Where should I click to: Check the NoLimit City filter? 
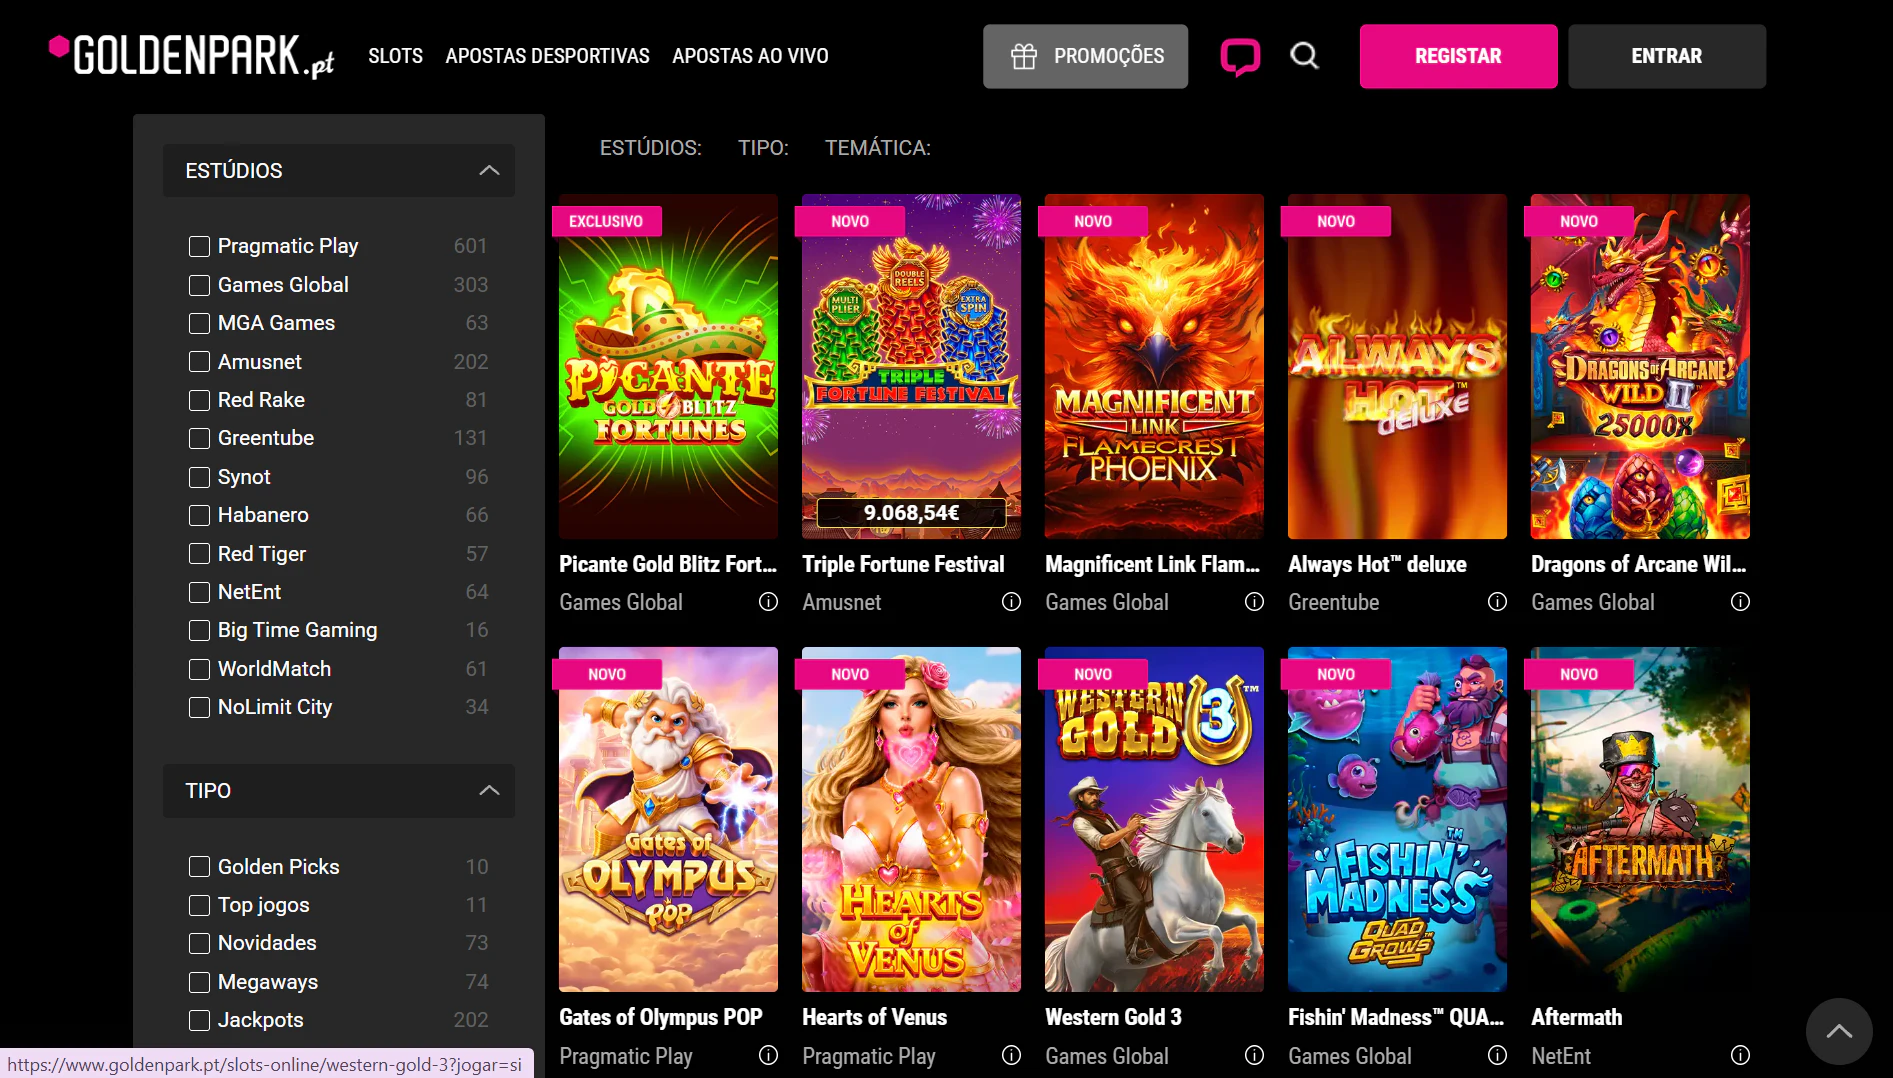(199, 707)
